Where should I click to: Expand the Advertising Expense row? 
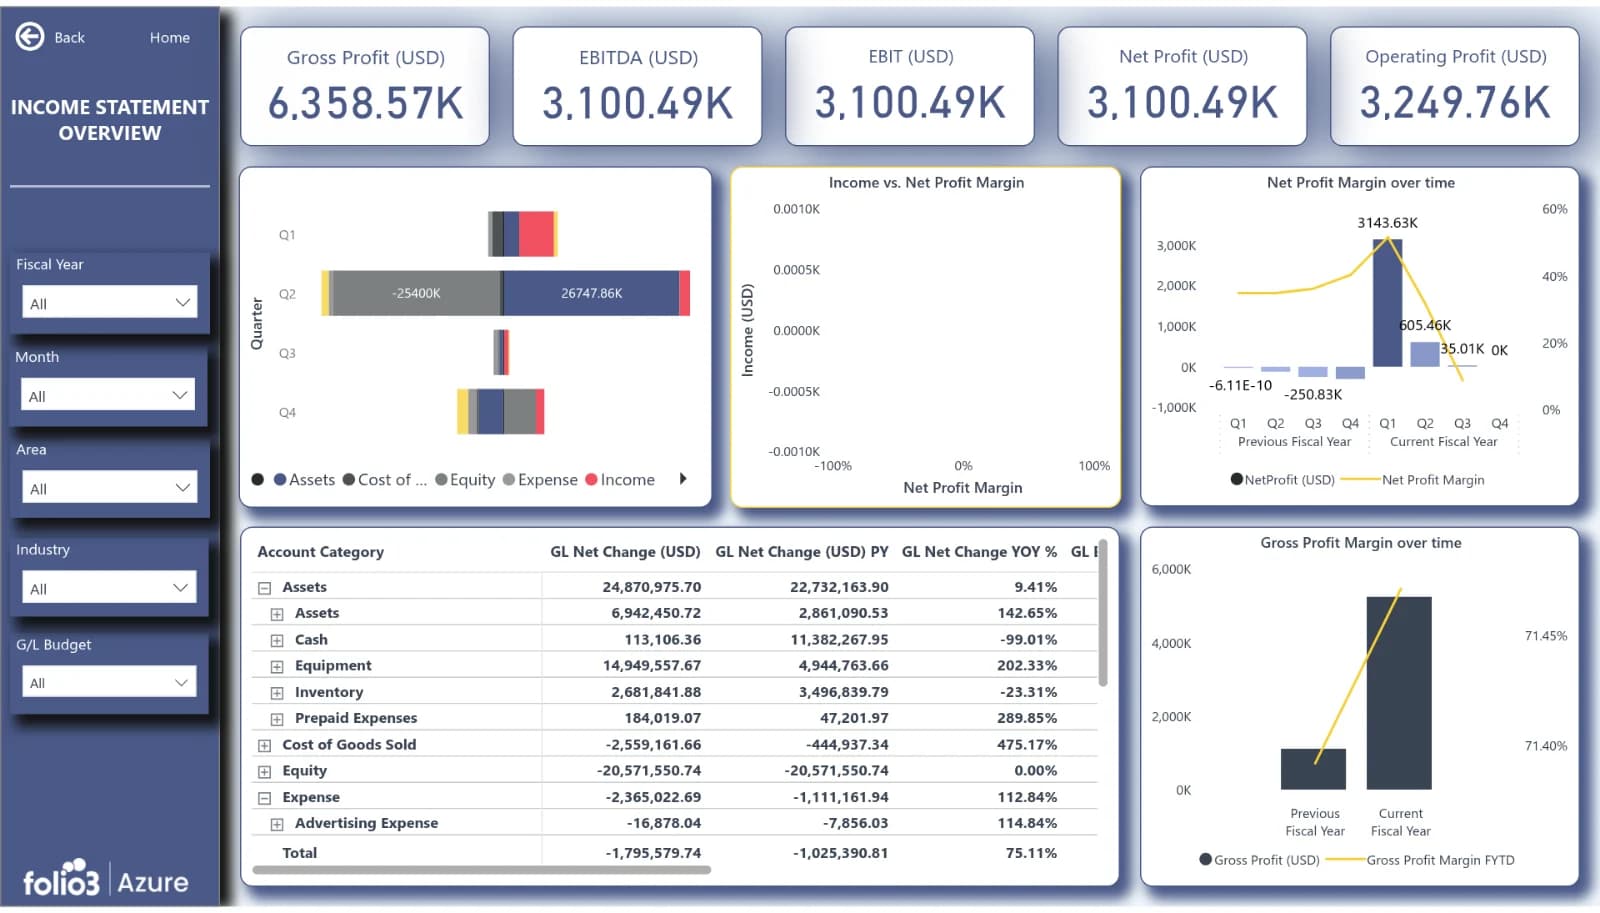tap(277, 824)
